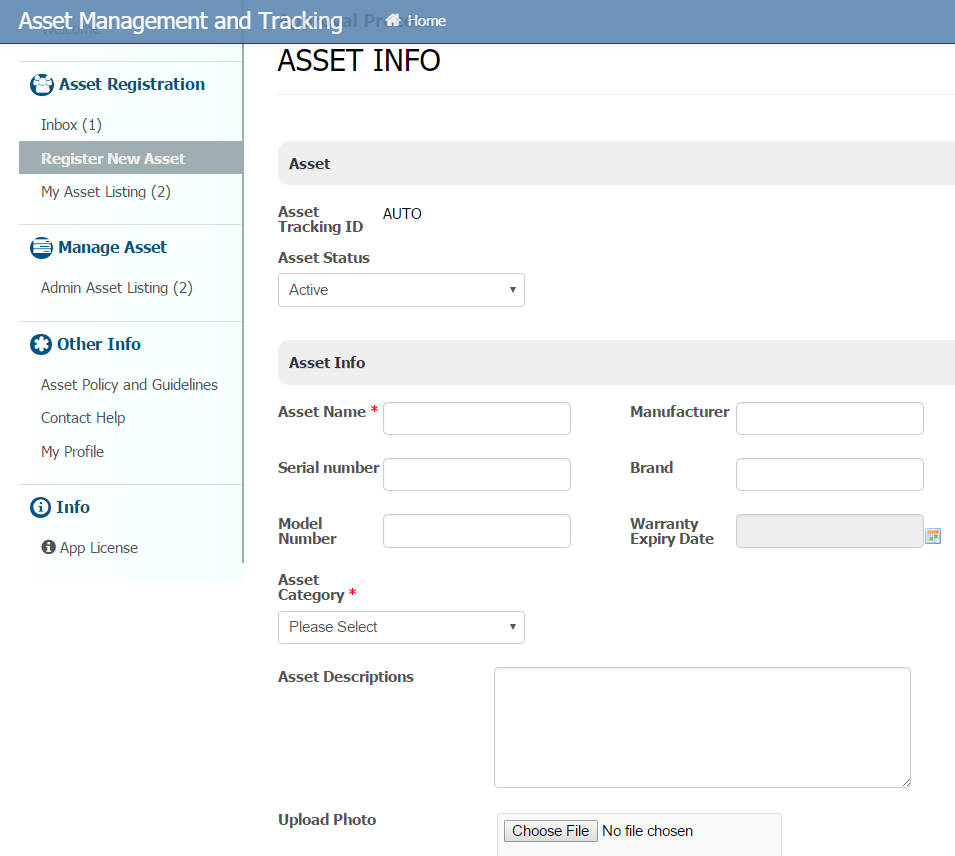
Task: Open the Contact Help link
Action: point(83,418)
